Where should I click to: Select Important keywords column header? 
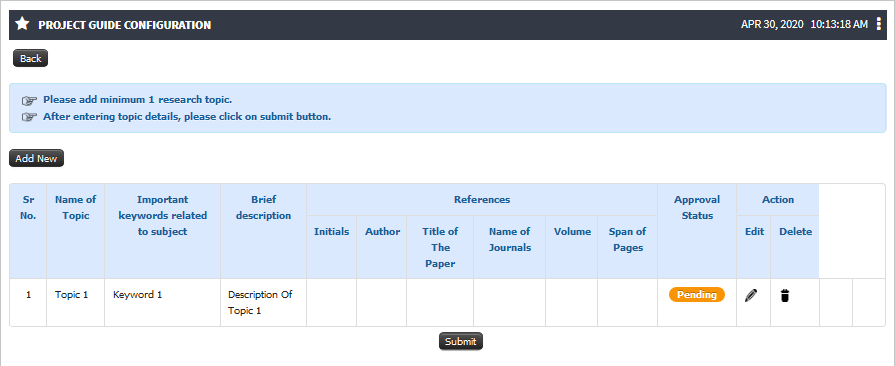pyautogui.click(x=163, y=231)
